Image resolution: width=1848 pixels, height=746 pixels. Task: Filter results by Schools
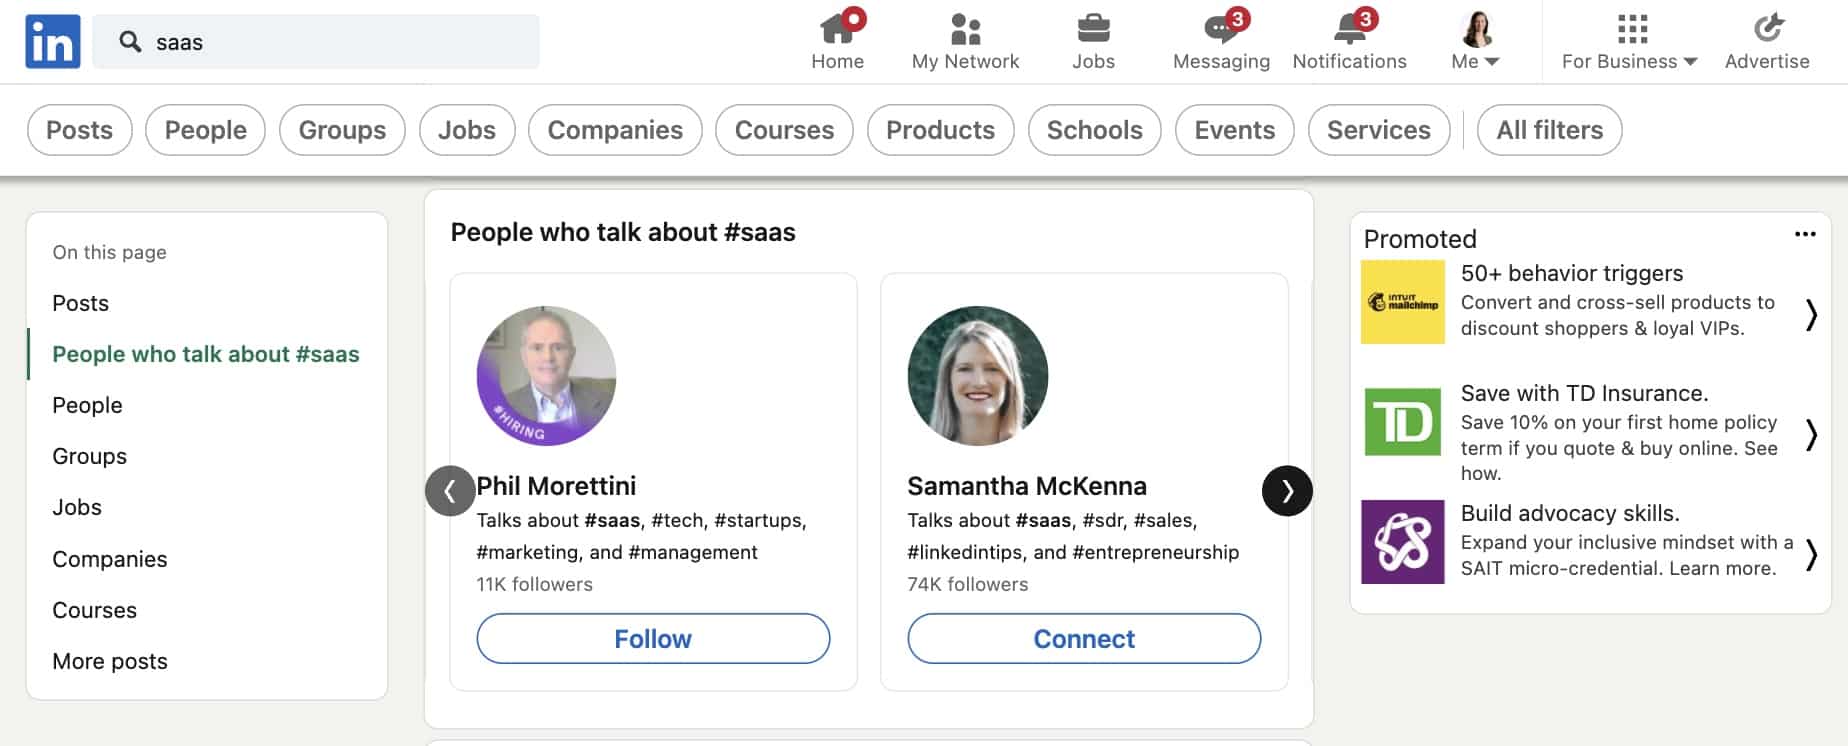pos(1094,130)
